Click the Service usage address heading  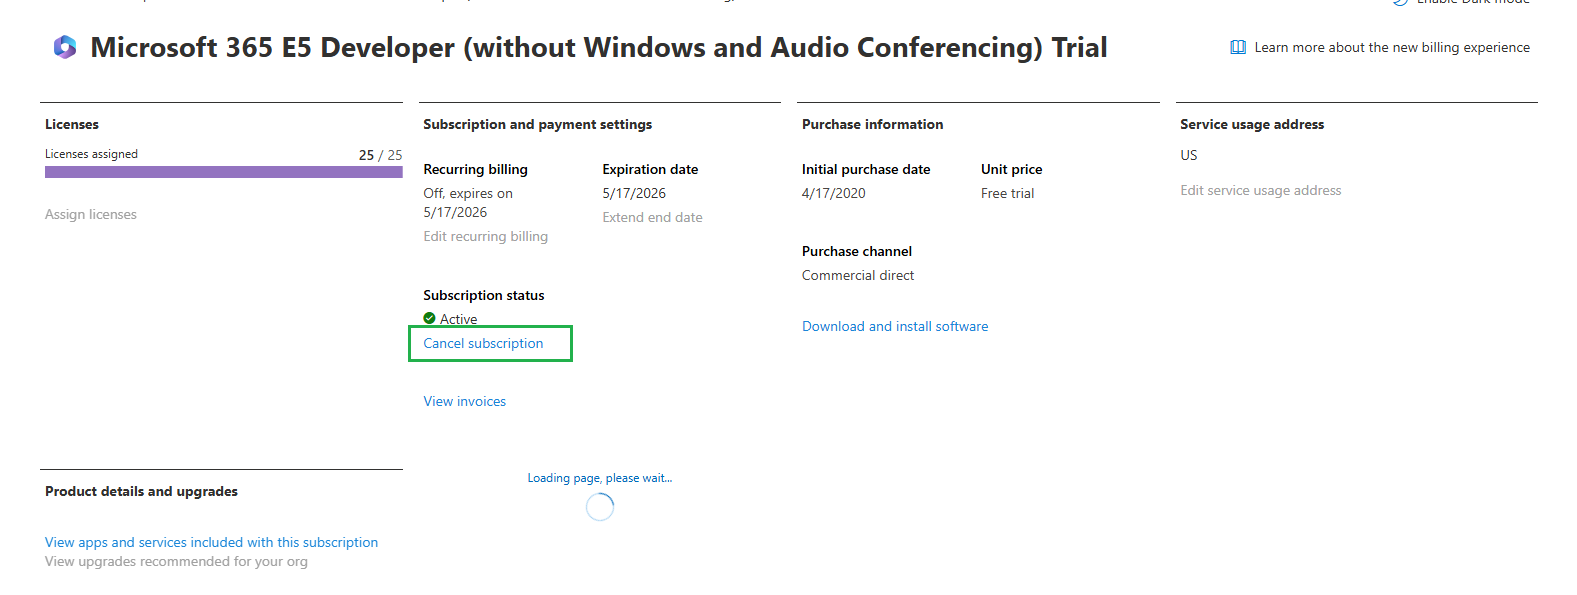(x=1252, y=124)
